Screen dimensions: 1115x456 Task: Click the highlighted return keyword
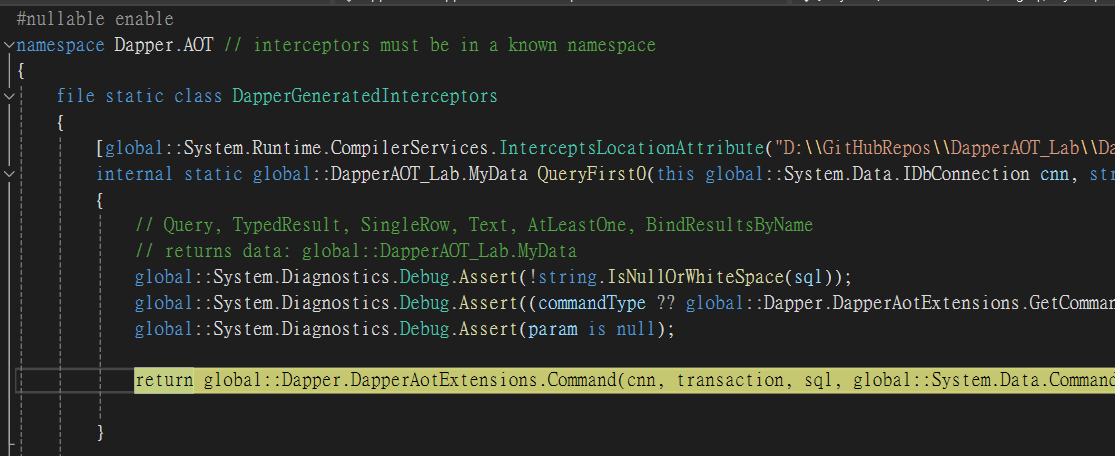pos(165,381)
